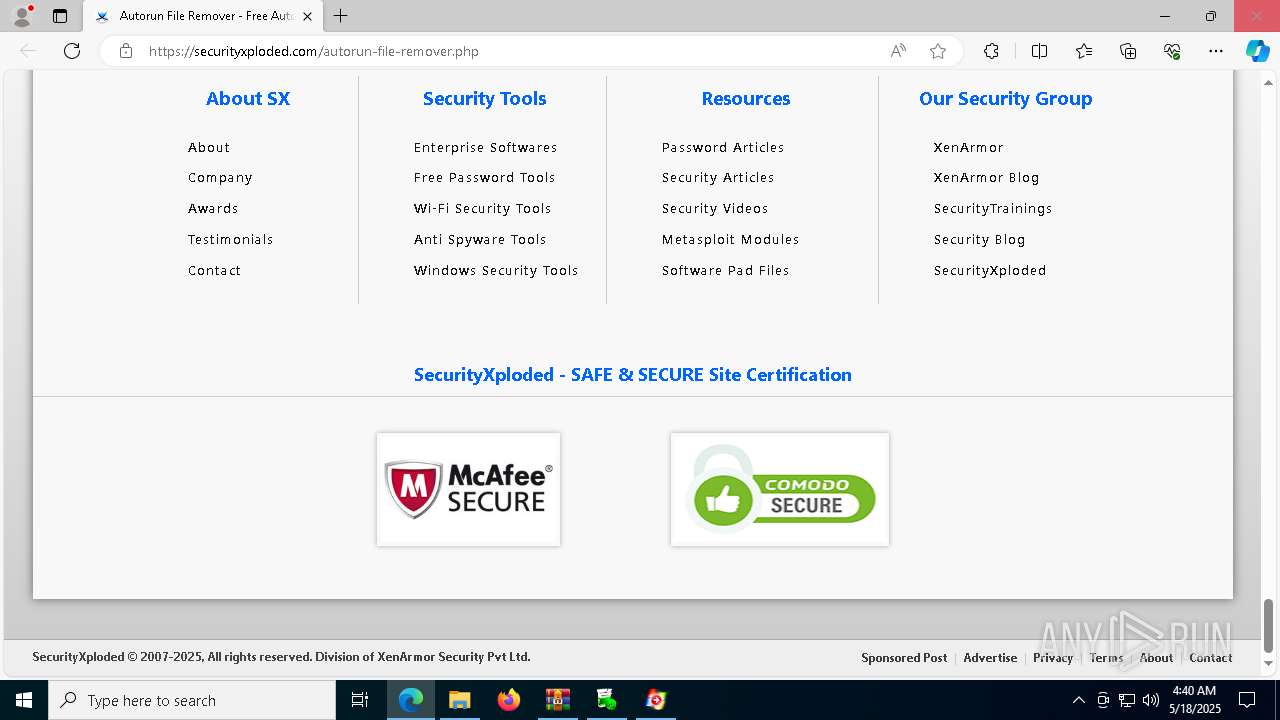The height and width of the screenshot is (720, 1280).
Task: Launch Firefox from taskbar
Action: [509, 700]
